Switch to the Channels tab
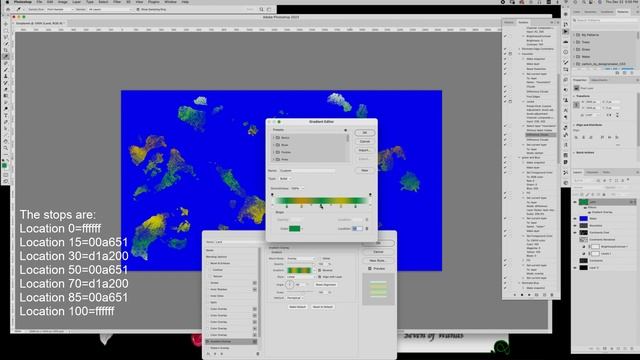 tap(593, 172)
